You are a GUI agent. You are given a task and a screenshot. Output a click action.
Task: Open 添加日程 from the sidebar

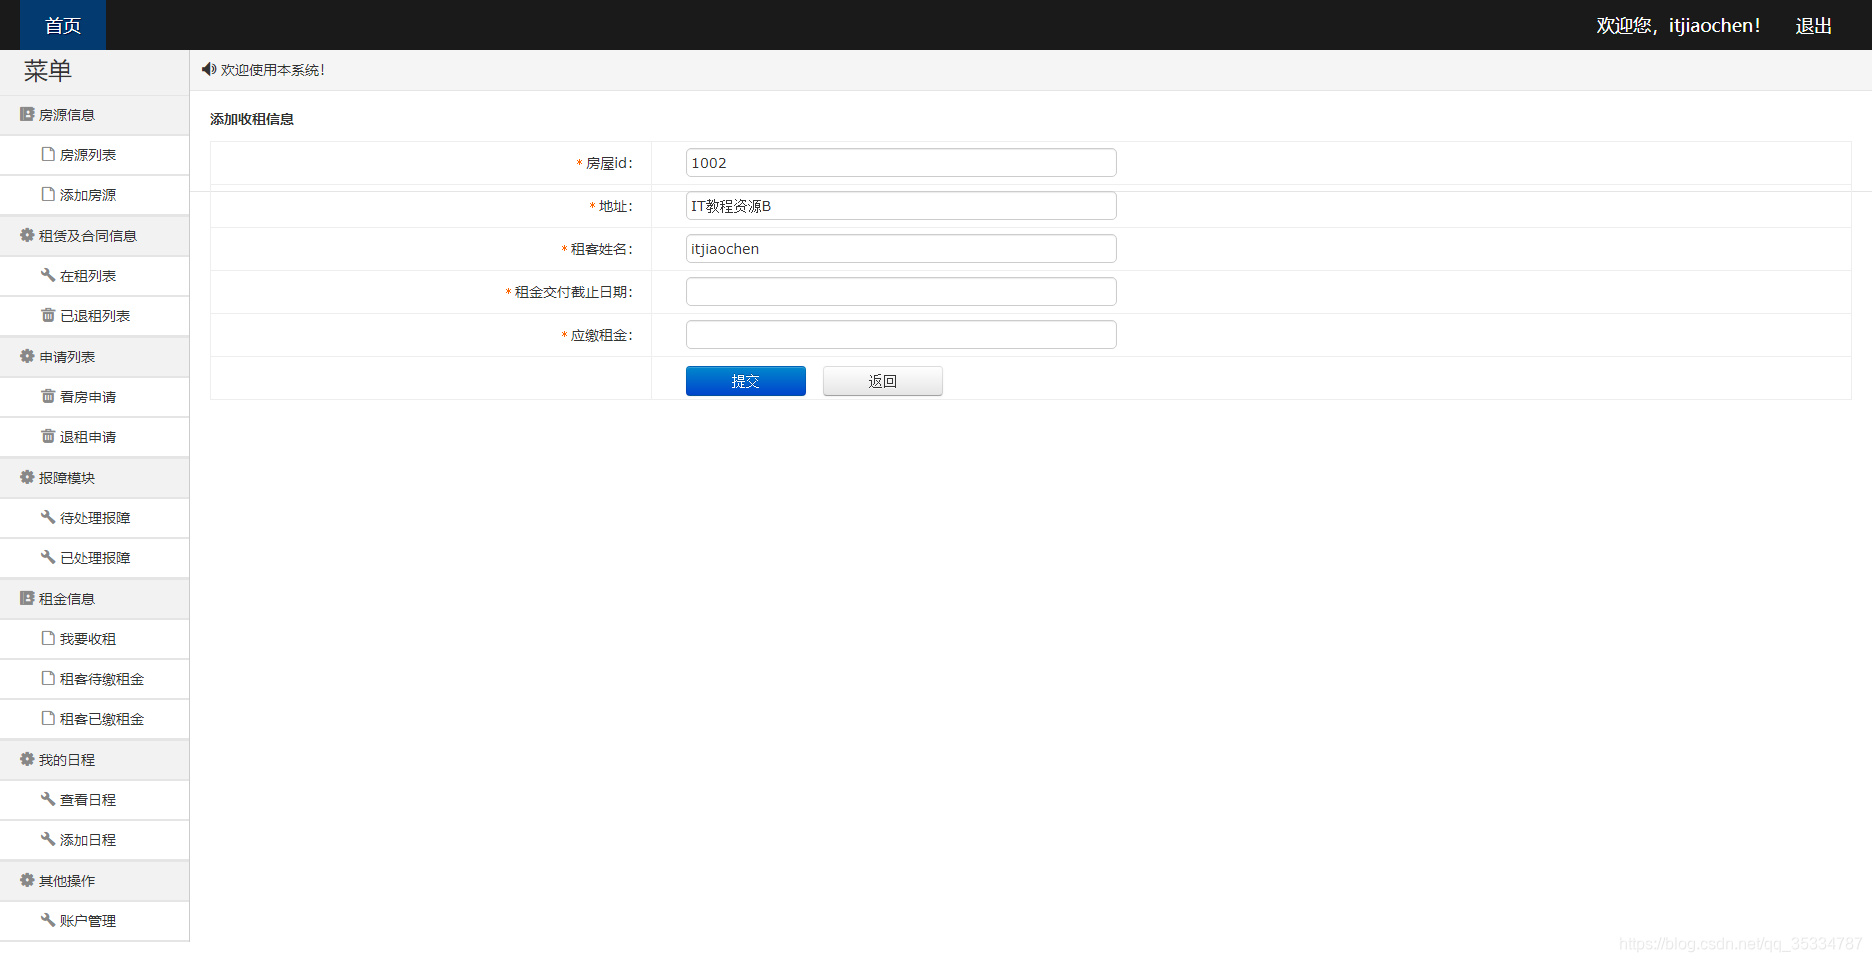coord(94,840)
